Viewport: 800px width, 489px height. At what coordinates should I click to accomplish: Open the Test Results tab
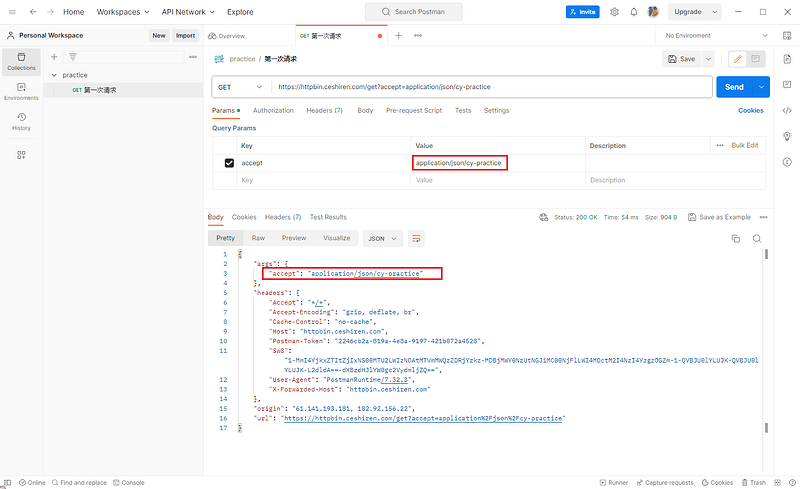(328, 217)
